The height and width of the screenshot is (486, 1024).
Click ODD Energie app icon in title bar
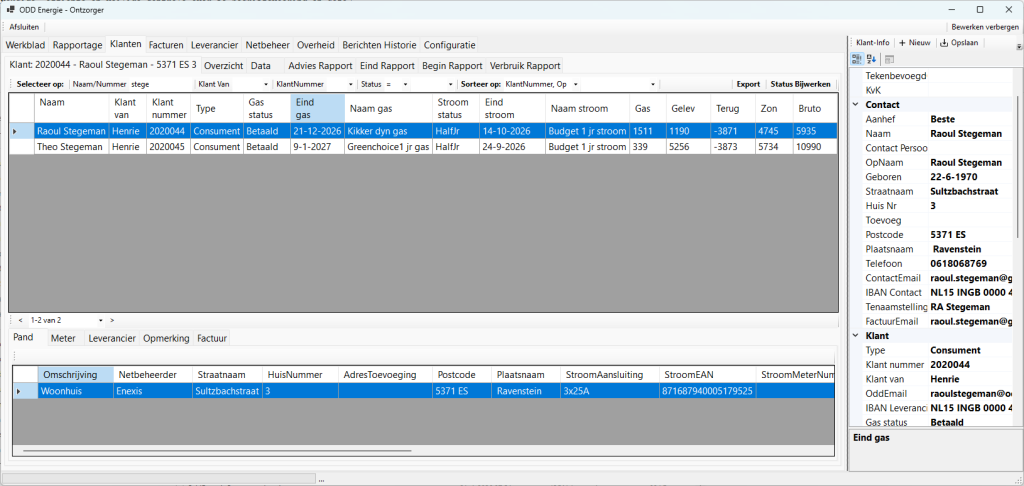(10, 9)
